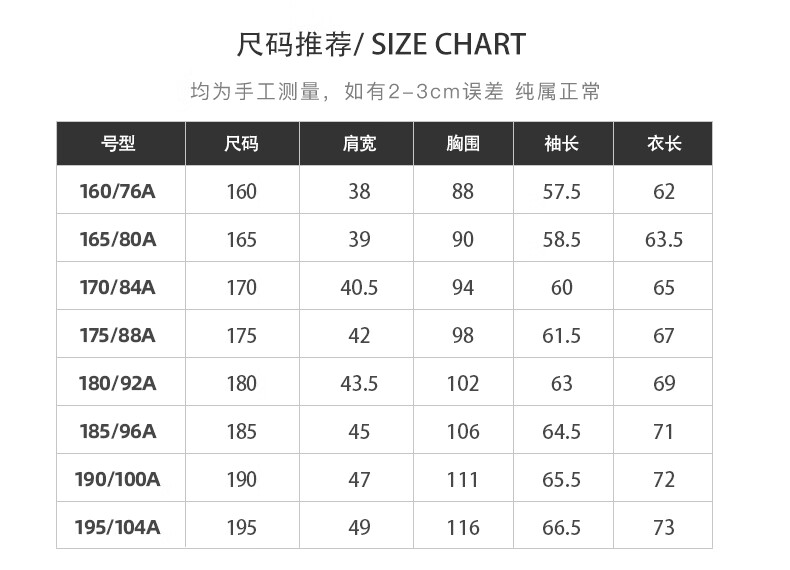
Task: Select the 195/104A size label
Action: pos(117,528)
